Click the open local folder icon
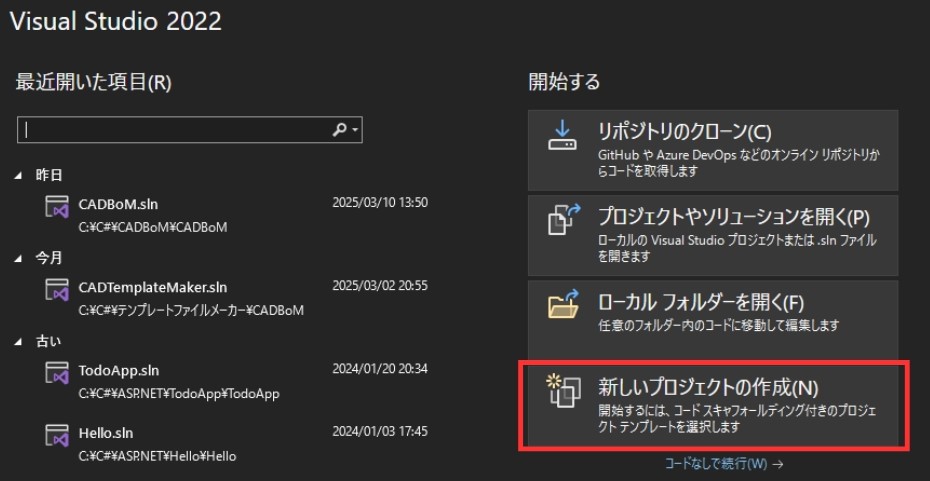This screenshot has height=481, width=930. (563, 304)
